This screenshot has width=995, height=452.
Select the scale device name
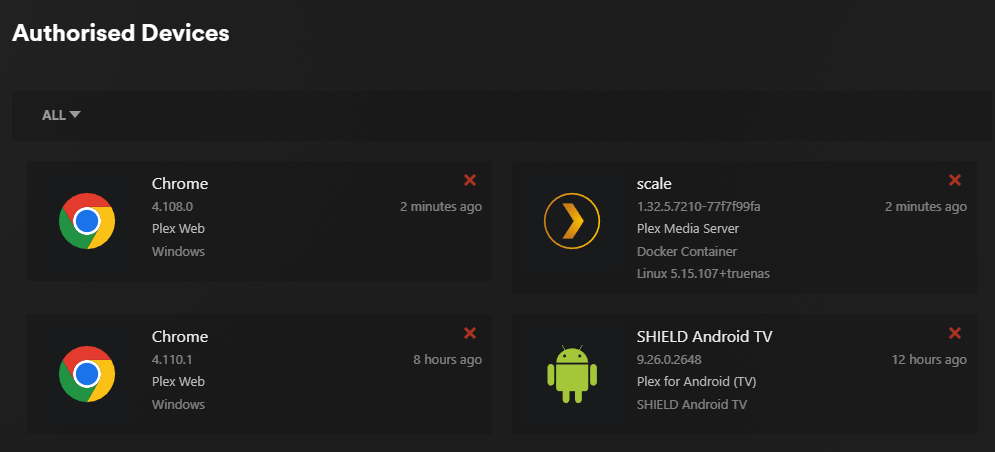click(x=654, y=183)
